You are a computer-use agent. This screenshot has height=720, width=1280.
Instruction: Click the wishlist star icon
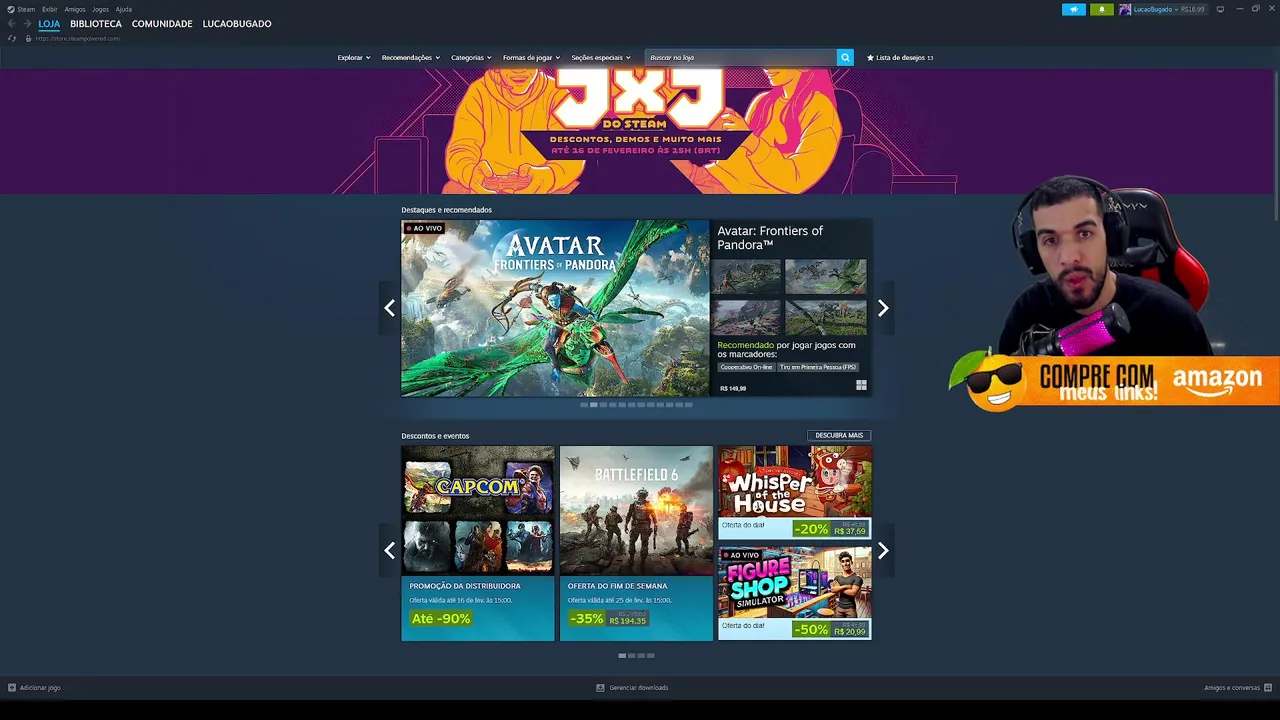click(870, 58)
